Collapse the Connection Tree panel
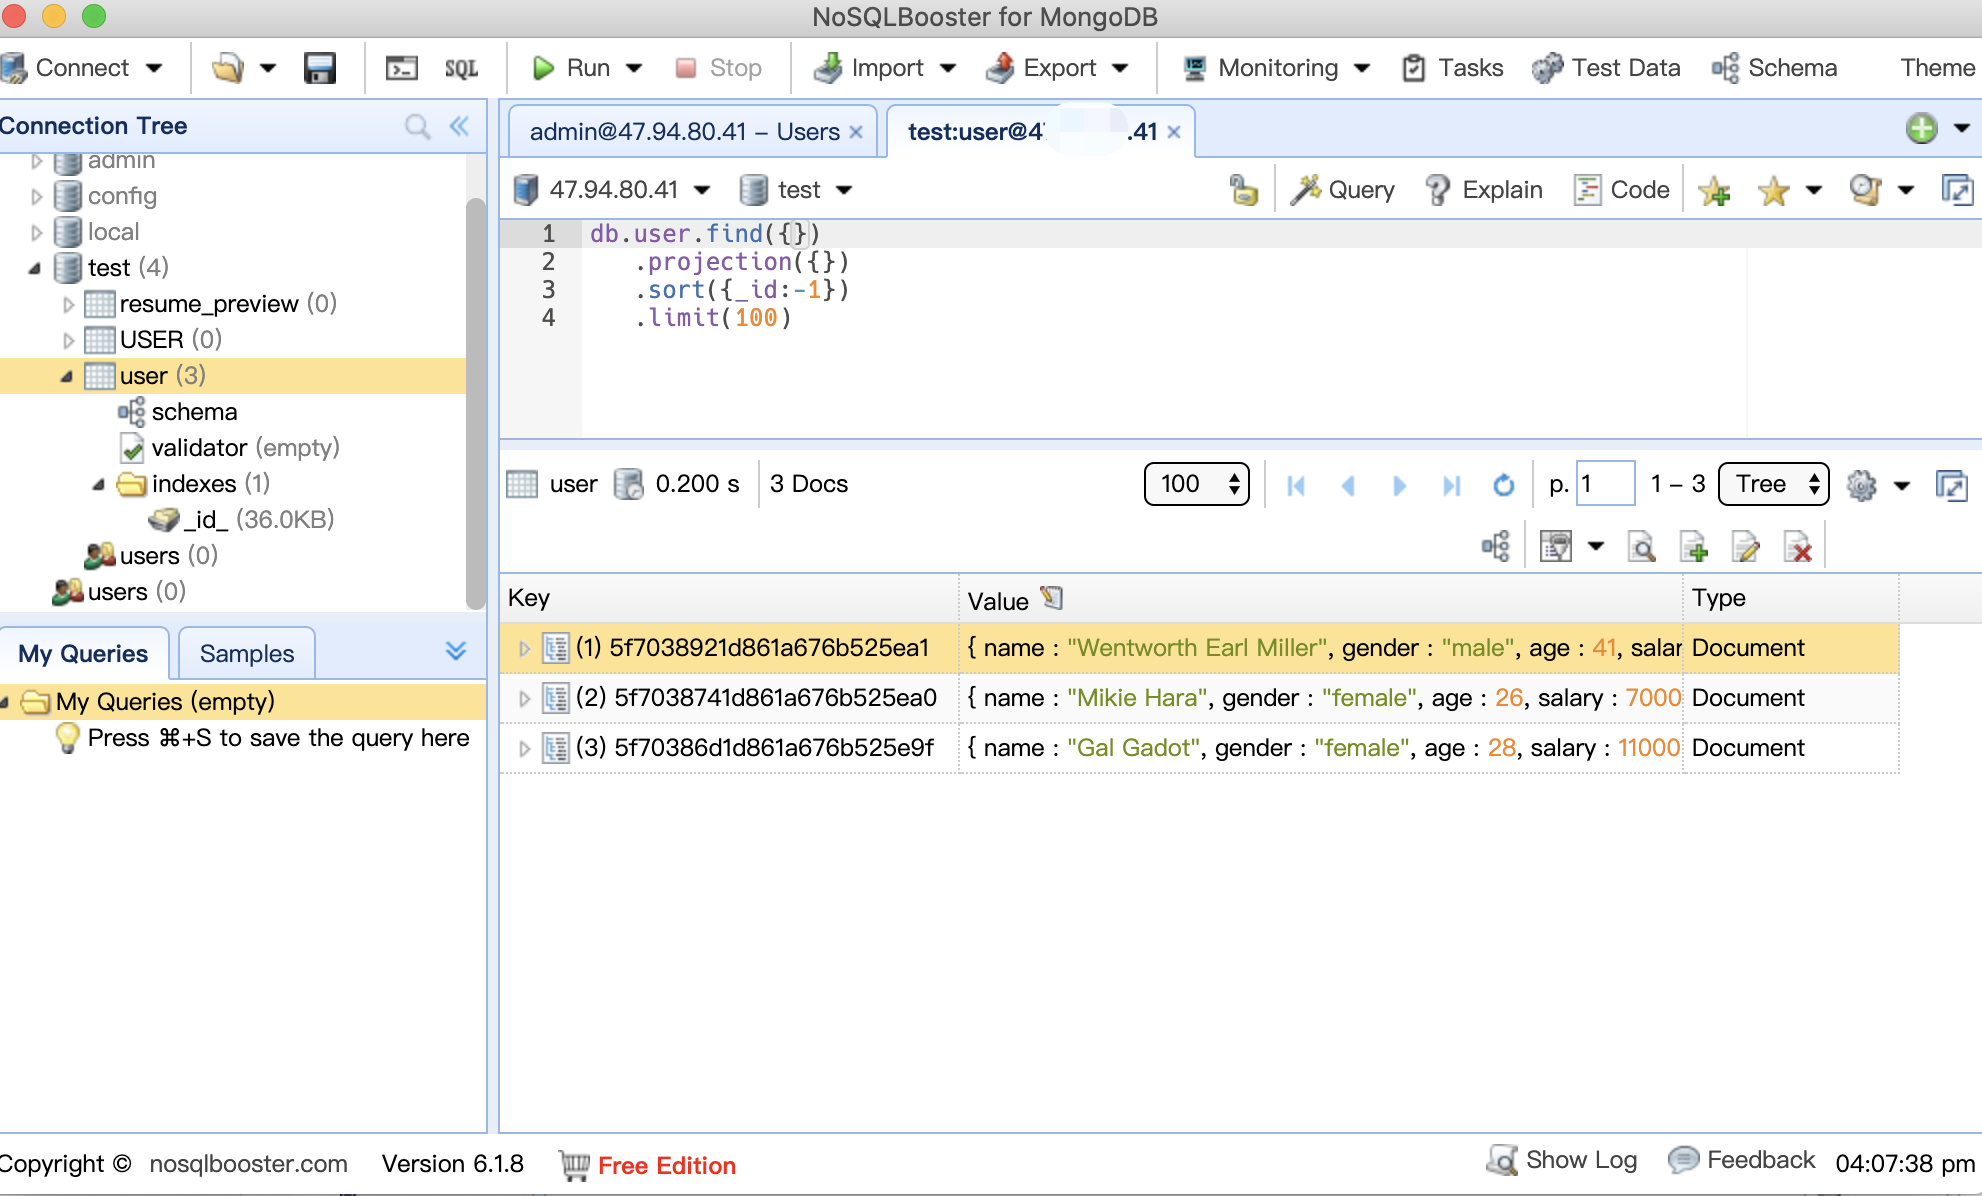Viewport: 1982px width, 1196px height. (459, 126)
